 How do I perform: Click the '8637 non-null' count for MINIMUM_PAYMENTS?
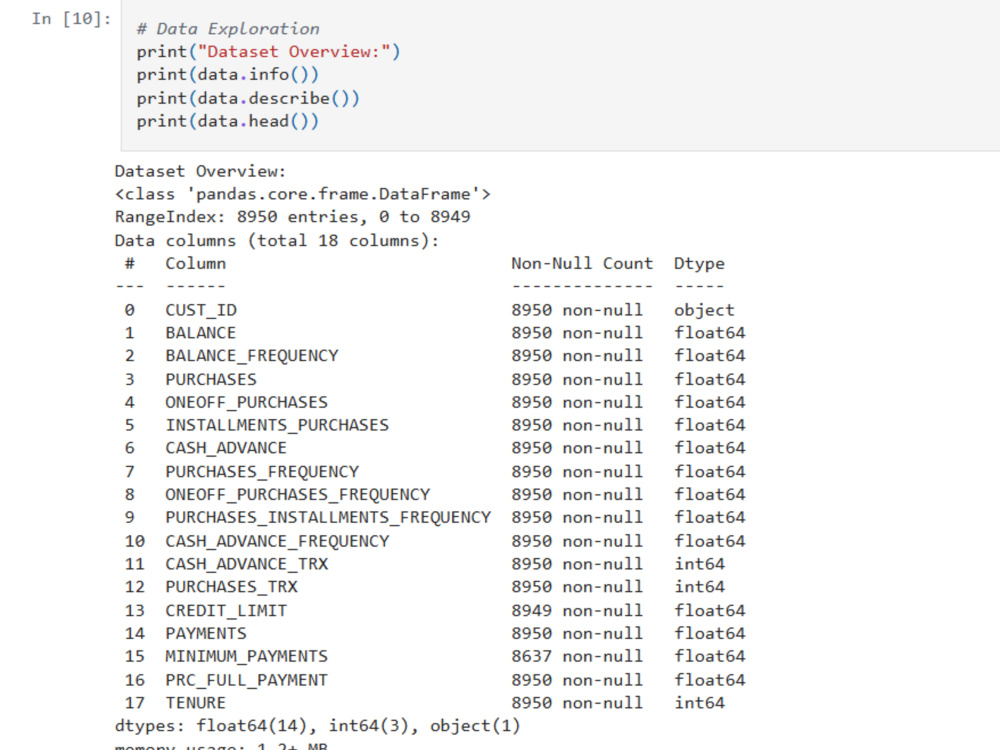577,656
